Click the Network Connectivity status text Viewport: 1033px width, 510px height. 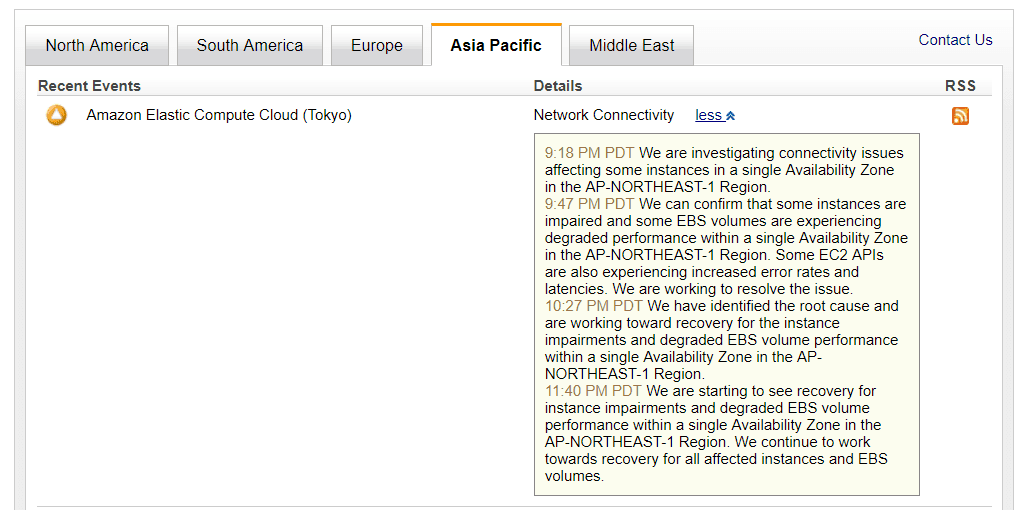click(604, 115)
